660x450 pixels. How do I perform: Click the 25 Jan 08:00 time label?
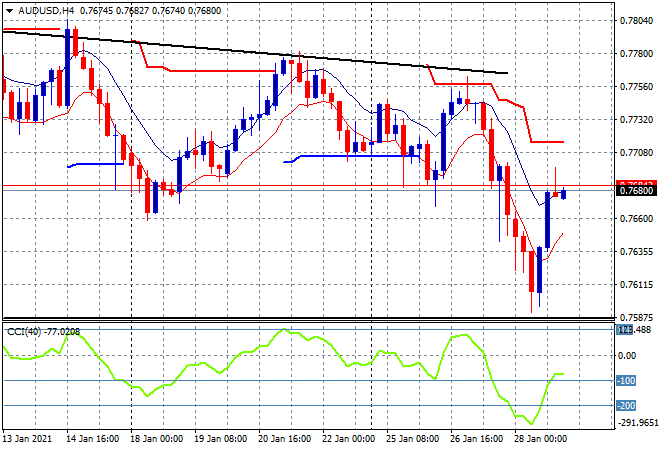tap(412, 439)
